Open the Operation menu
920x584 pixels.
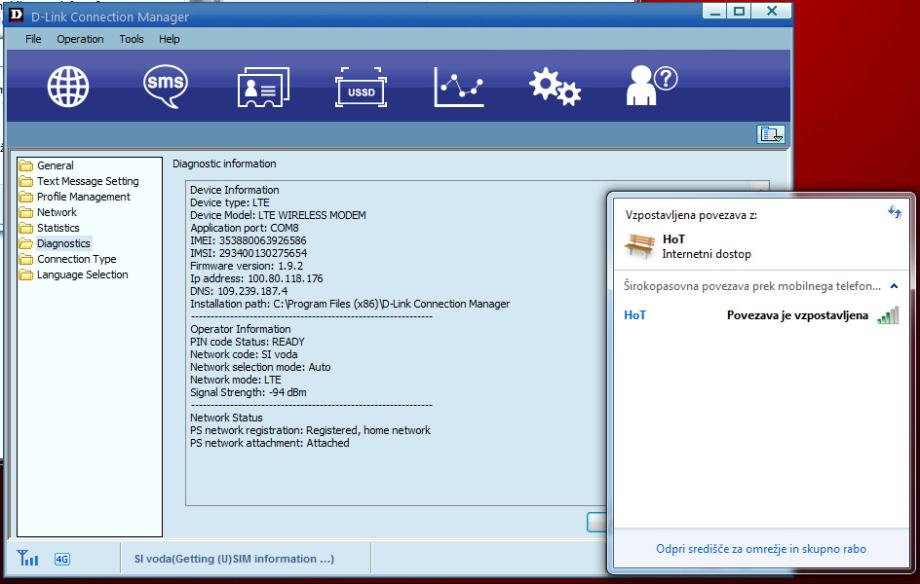coord(80,38)
